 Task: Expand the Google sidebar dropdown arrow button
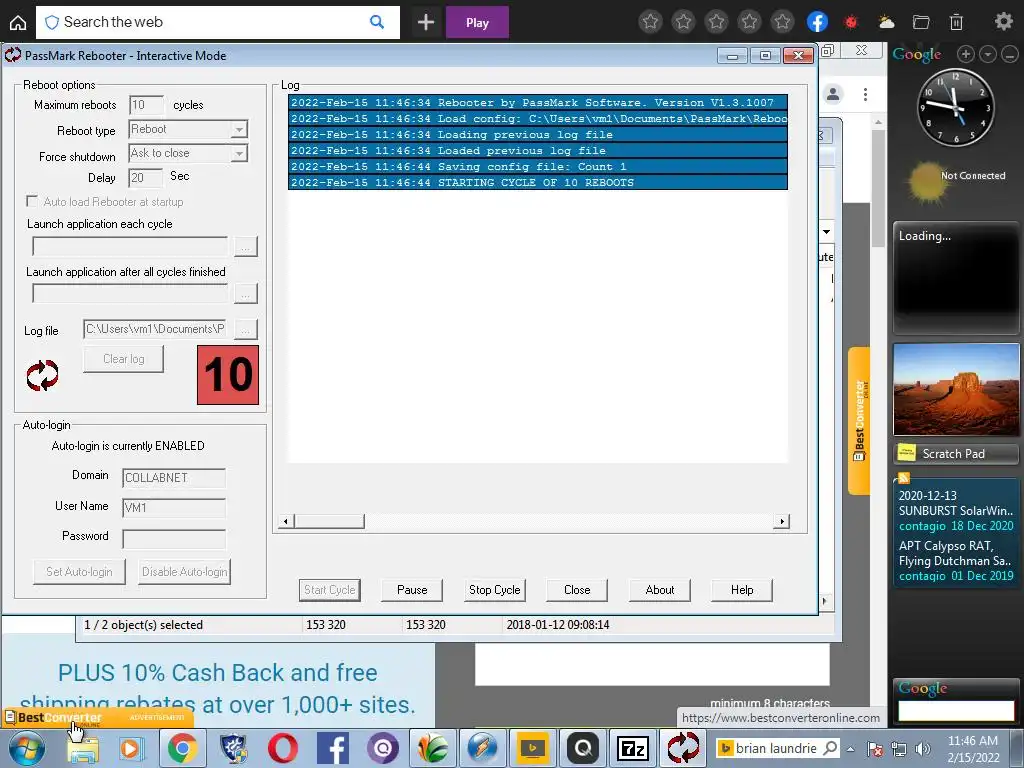click(x=988, y=54)
